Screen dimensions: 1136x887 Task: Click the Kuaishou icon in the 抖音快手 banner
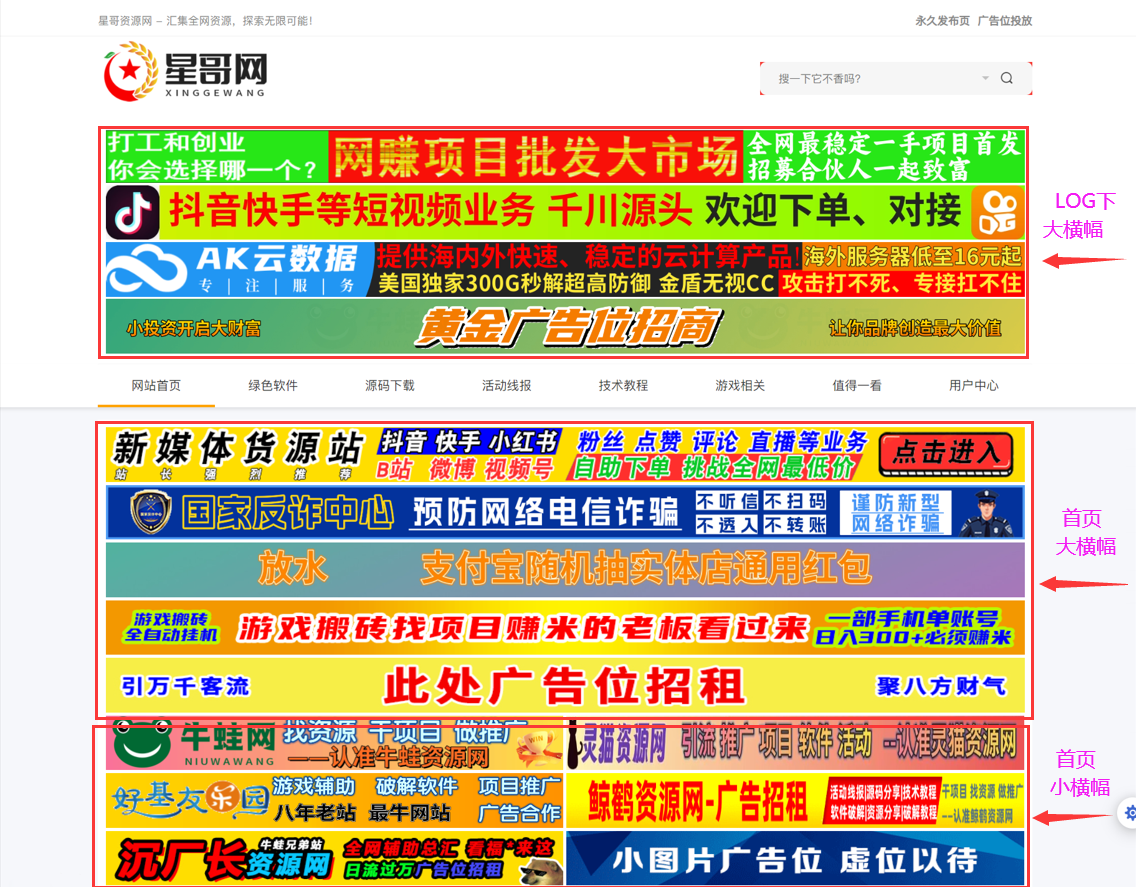point(998,212)
